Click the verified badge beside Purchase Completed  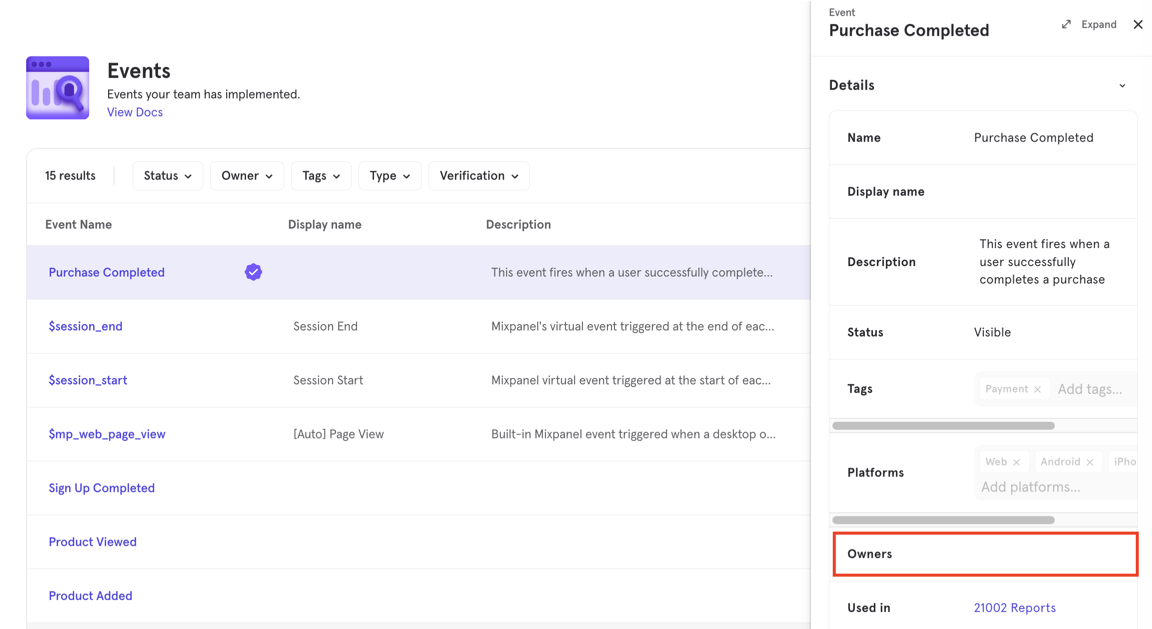pyautogui.click(x=253, y=272)
